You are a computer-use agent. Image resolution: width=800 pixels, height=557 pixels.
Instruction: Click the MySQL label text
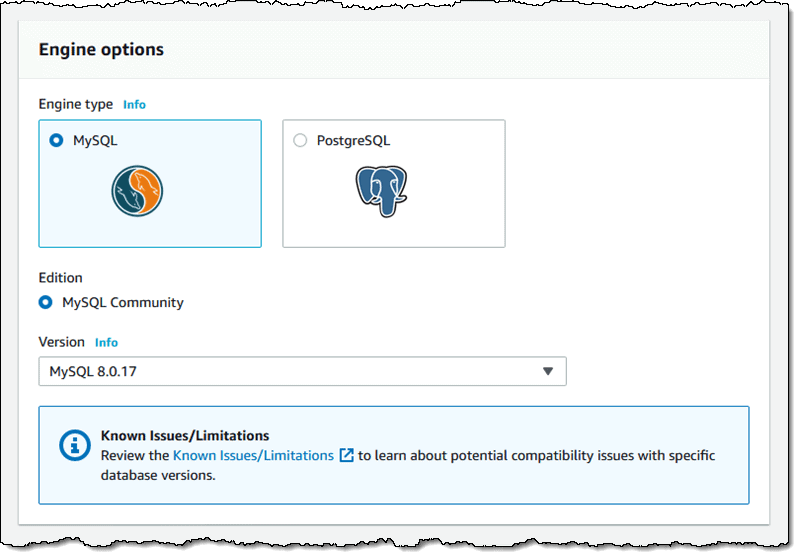coord(95,141)
